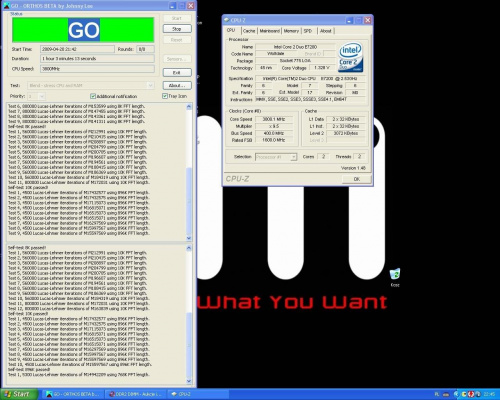
Task: Click the OK button in CPU-Z
Action: [356, 179]
